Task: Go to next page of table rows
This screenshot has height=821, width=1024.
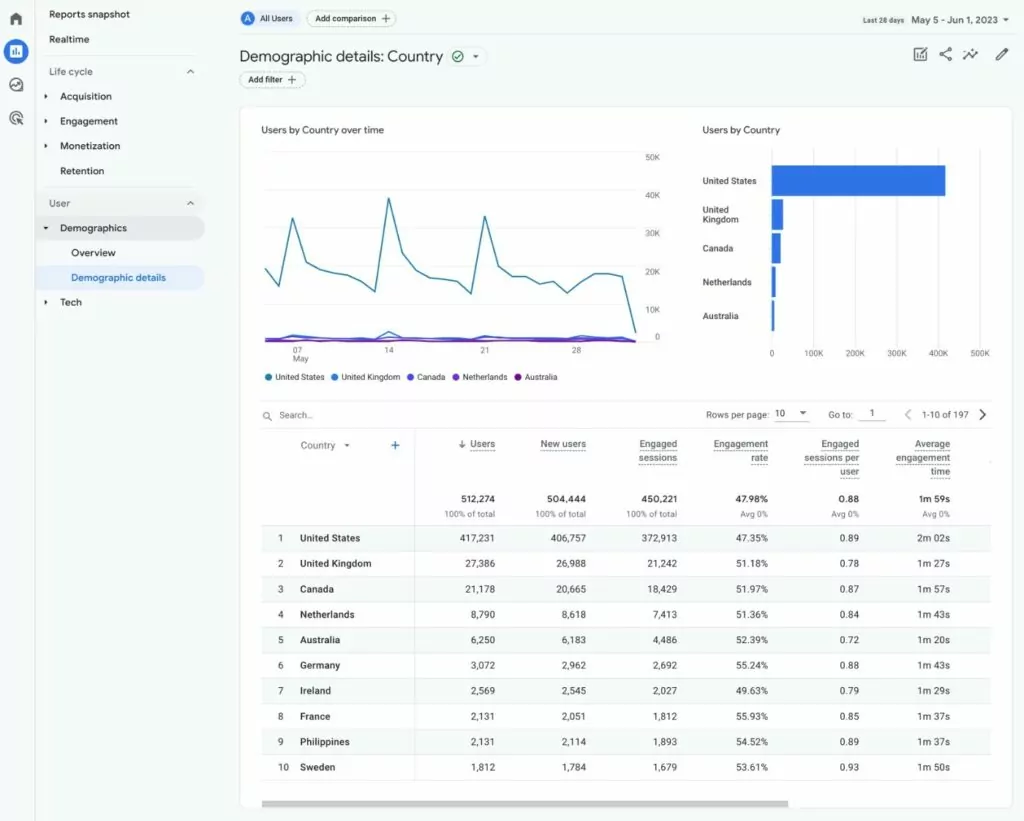Action: click(983, 415)
